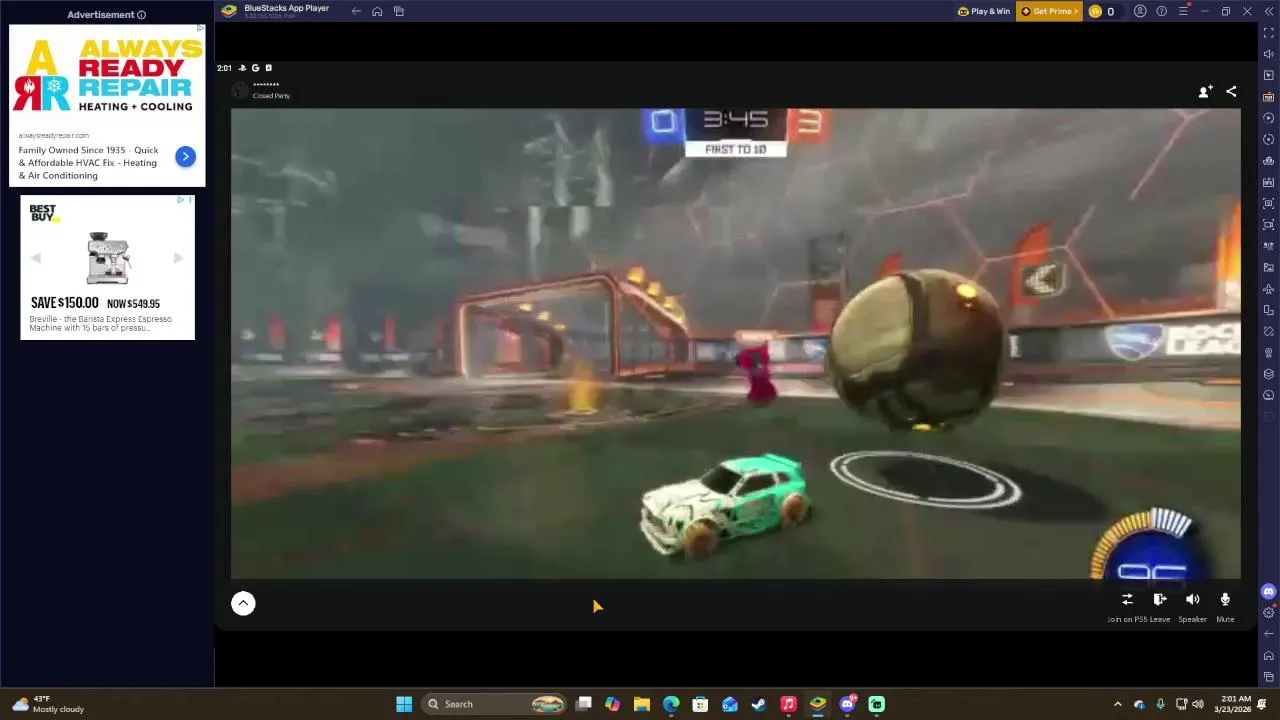Open the Discord icon in BlueStacks side toolbar

pos(1269,591)
